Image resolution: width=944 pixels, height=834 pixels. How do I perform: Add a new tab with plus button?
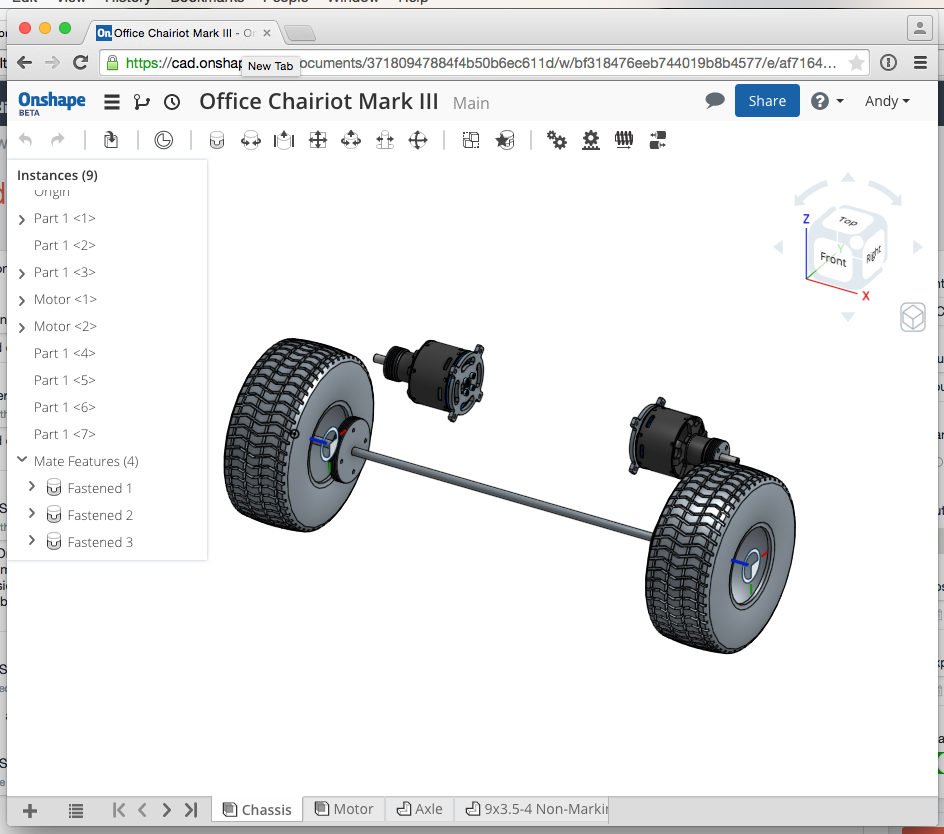(x=30, y=811)
